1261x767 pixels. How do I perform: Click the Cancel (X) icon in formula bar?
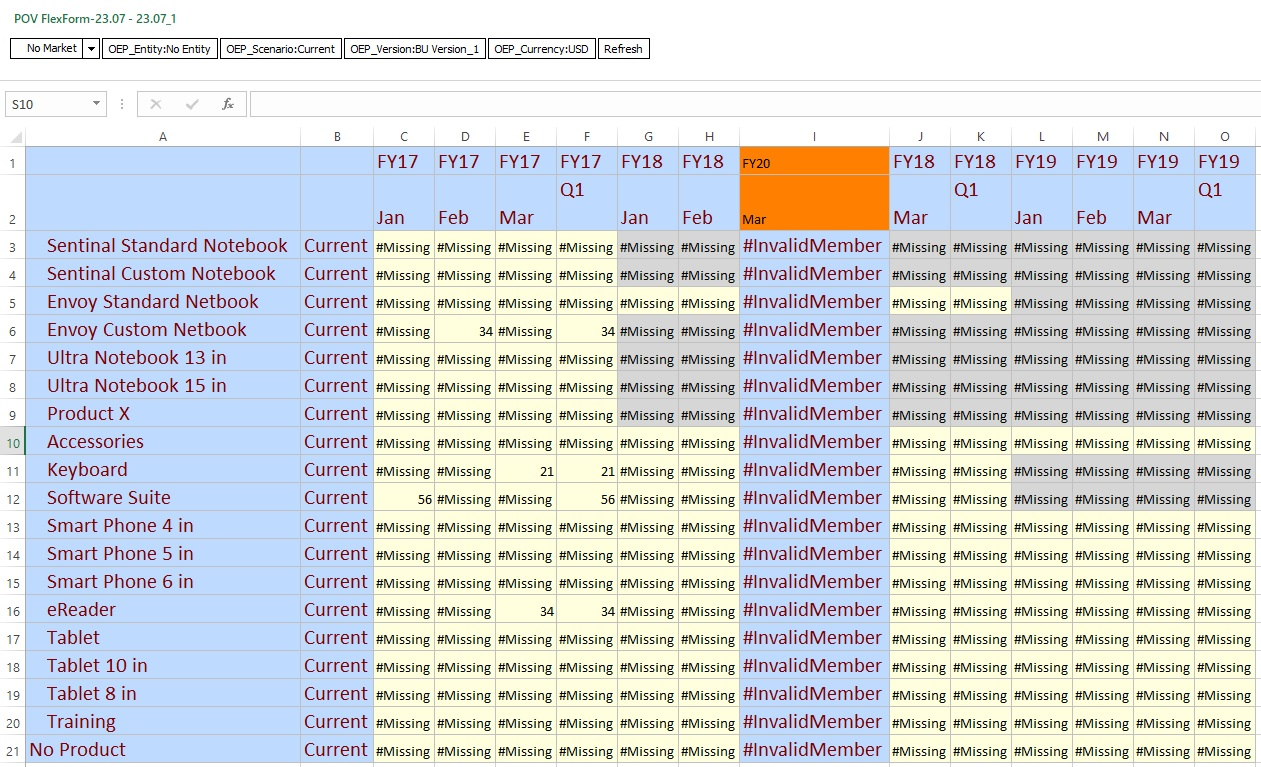(x=155, y=103)
